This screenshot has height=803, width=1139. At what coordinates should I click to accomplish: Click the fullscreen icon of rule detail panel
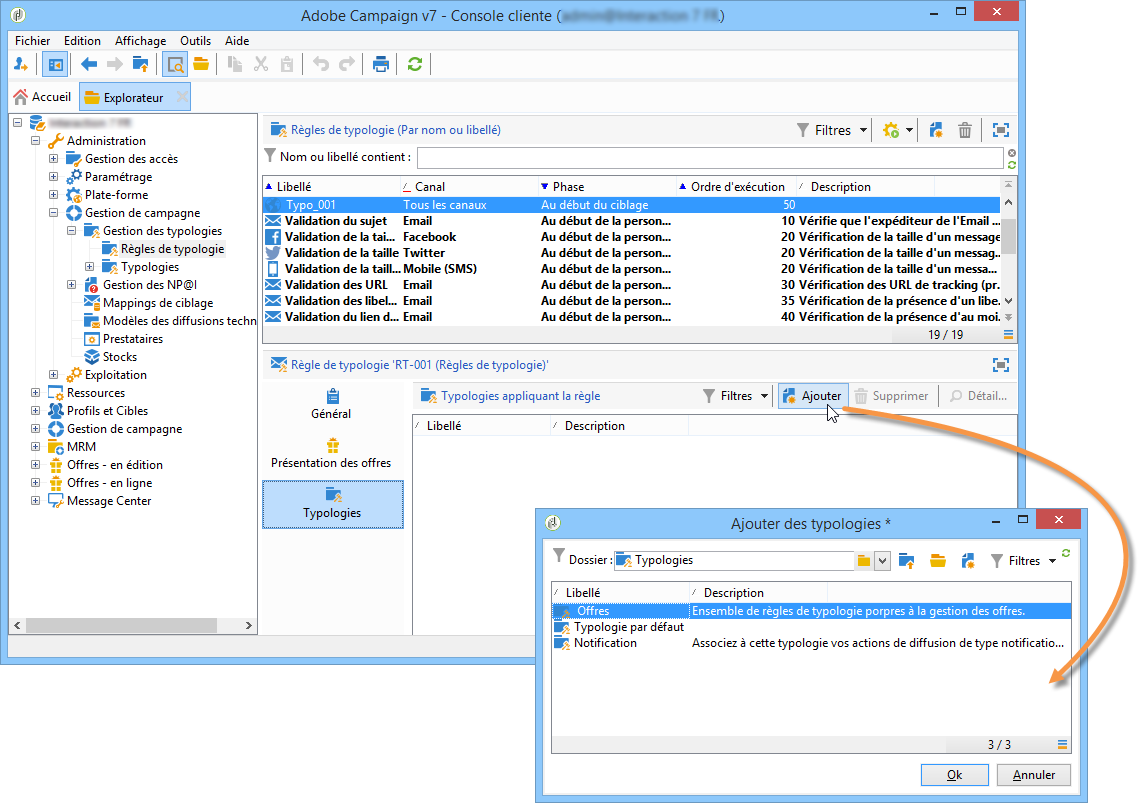pyautogui.click(x=1001, y=365)
